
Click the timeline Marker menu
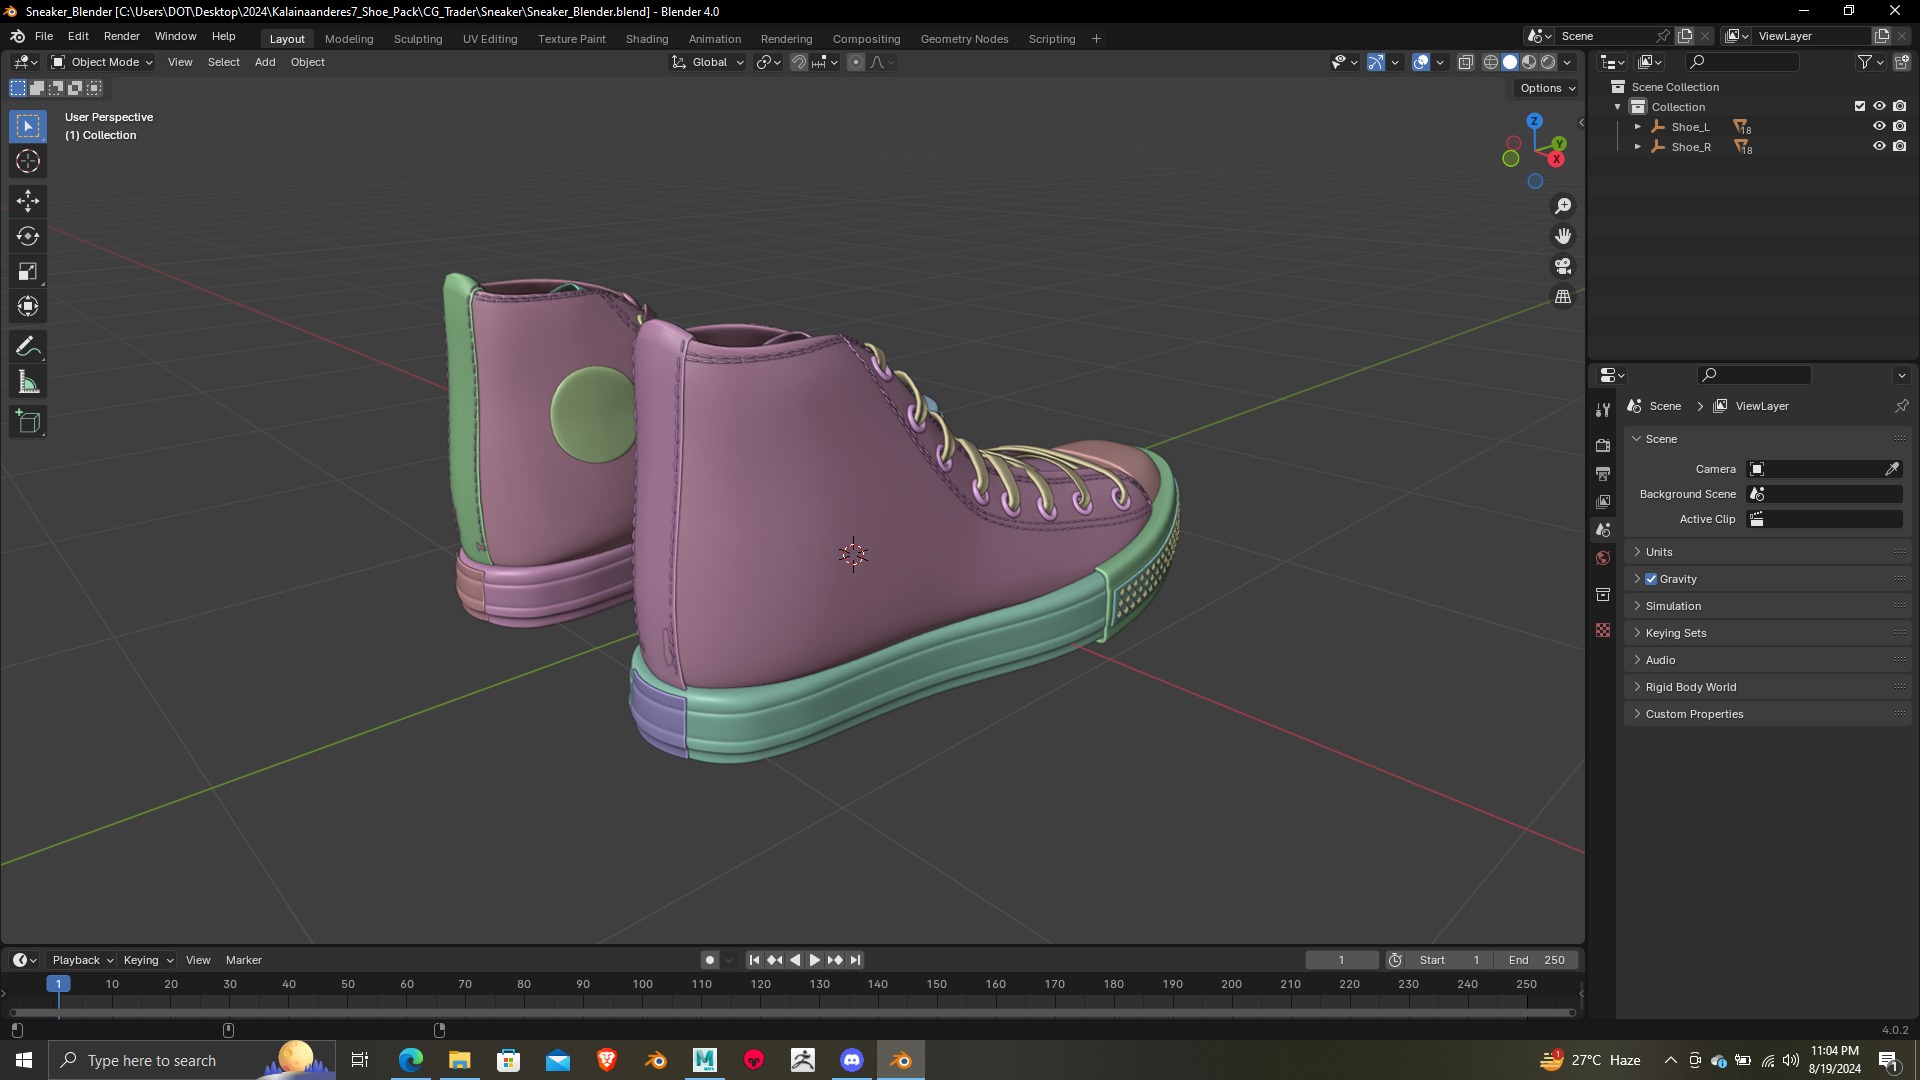coord(244,960)
